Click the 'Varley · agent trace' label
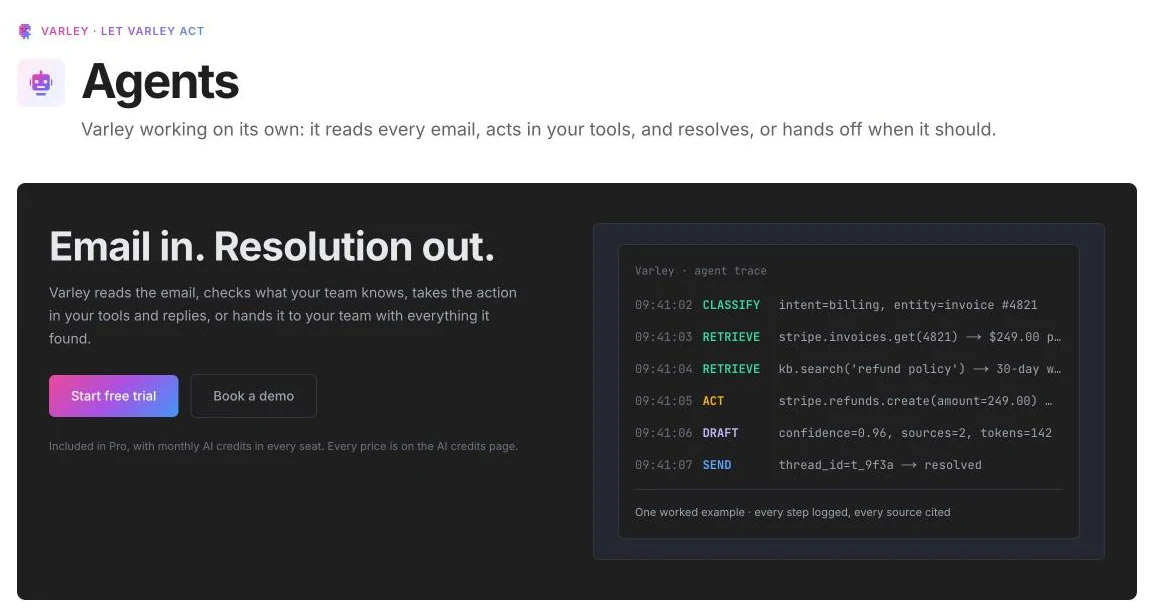 coord(701,270)
